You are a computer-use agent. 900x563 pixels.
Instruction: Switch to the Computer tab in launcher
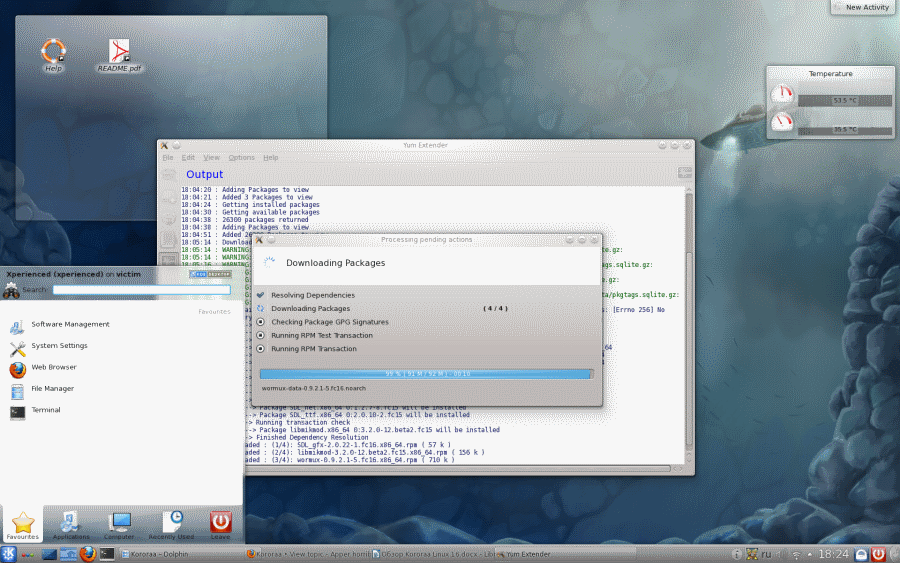[x=119, y=525]
